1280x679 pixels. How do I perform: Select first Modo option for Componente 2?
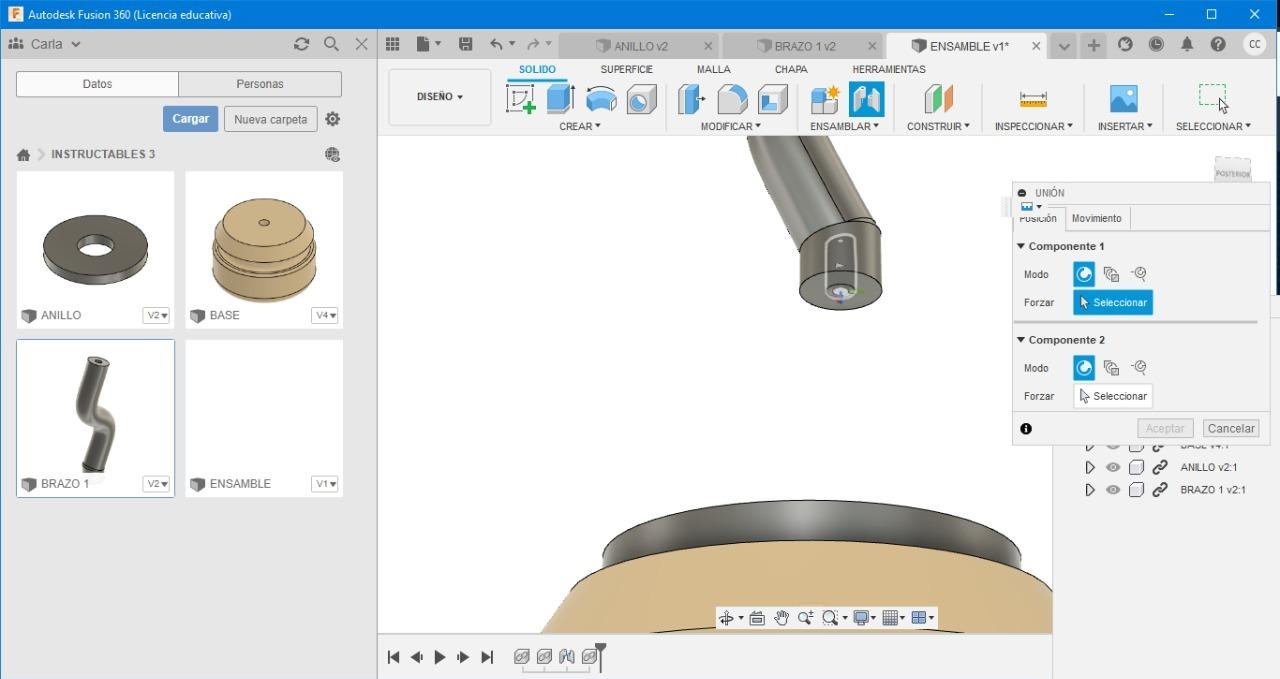click(x=1084, y=368)
